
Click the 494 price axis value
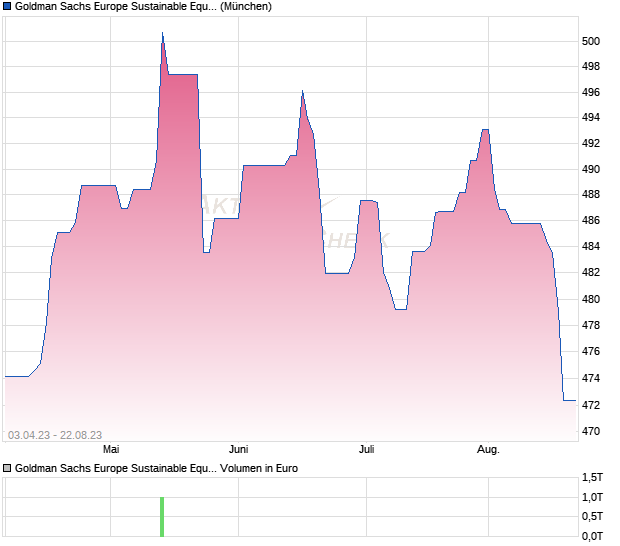(591, 117)
